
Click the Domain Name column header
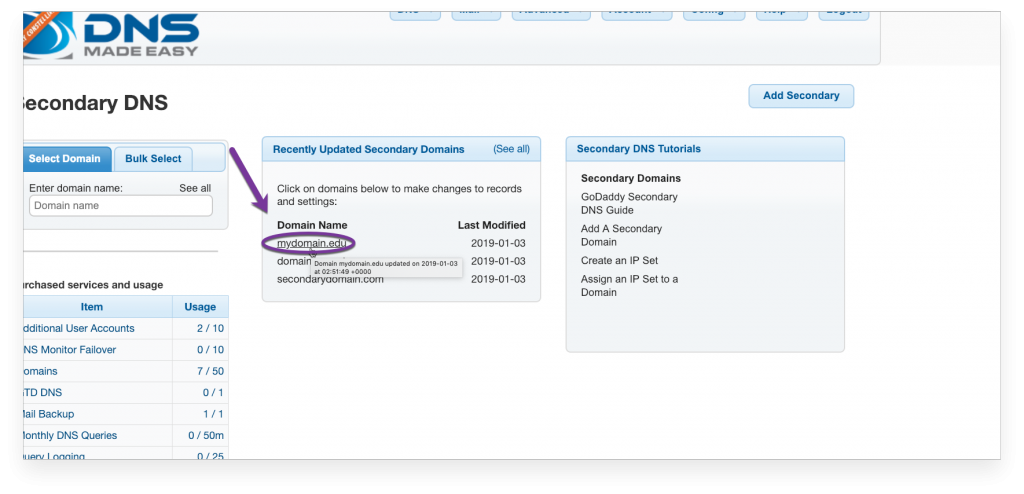click(x=312, y=225)
